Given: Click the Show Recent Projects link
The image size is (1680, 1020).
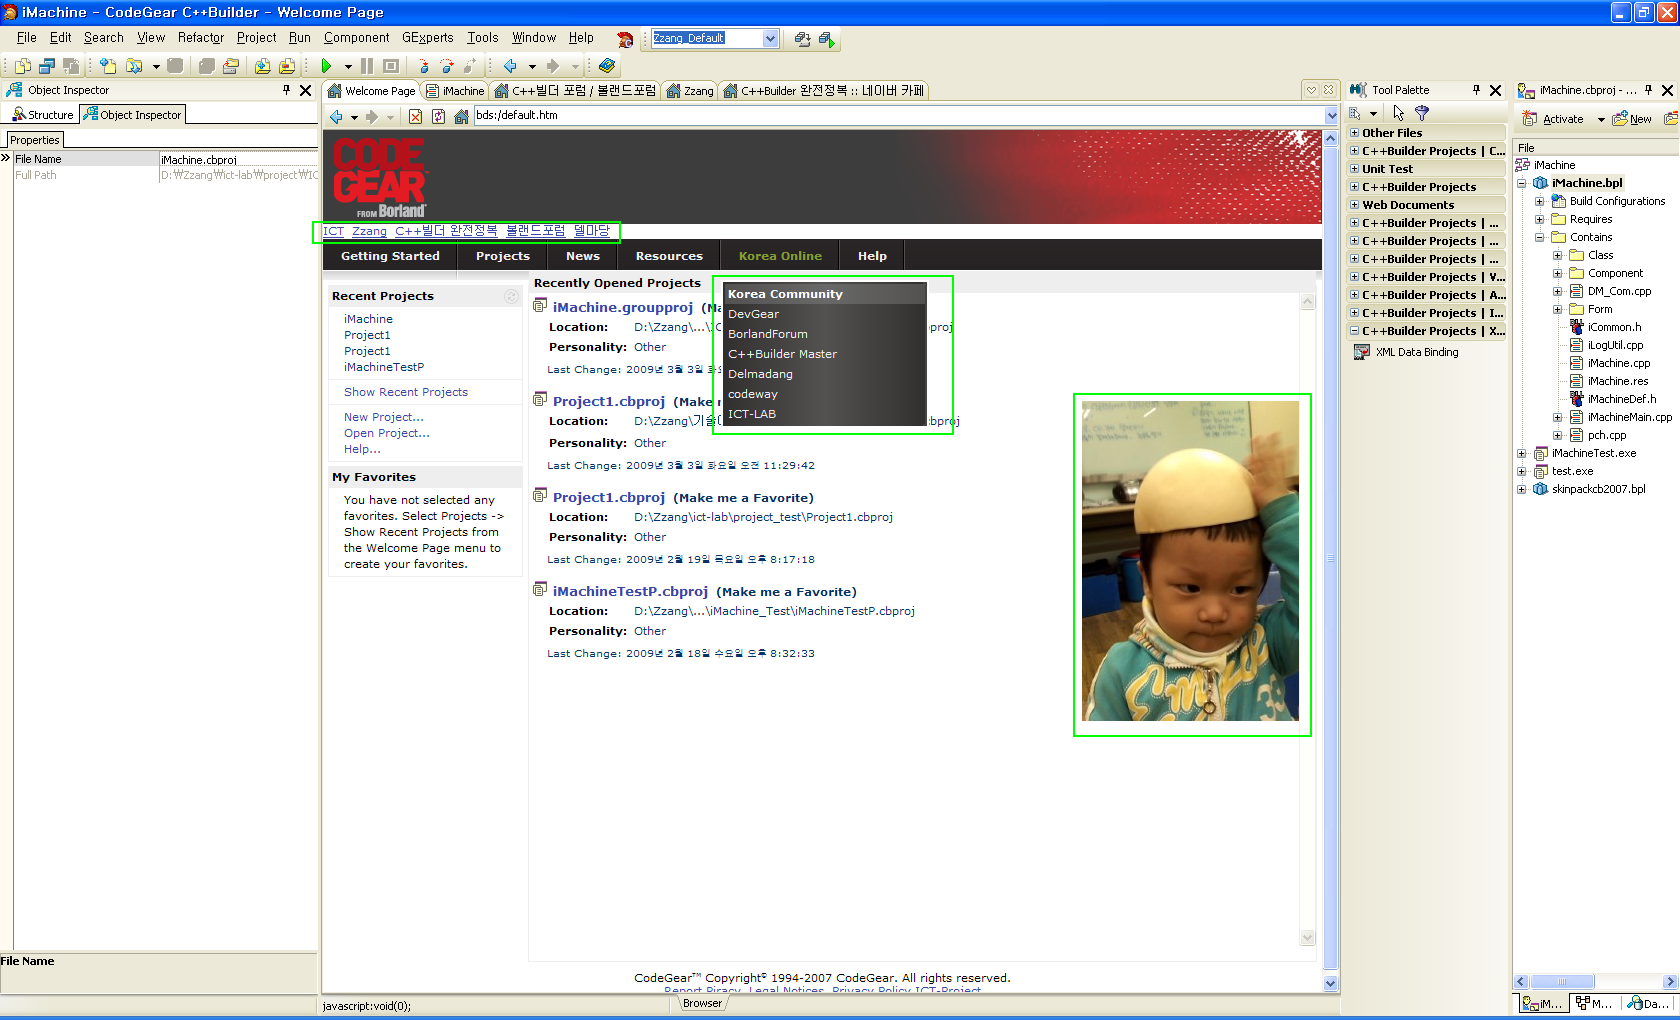Looking at the screenshot, I should [405, 392].
